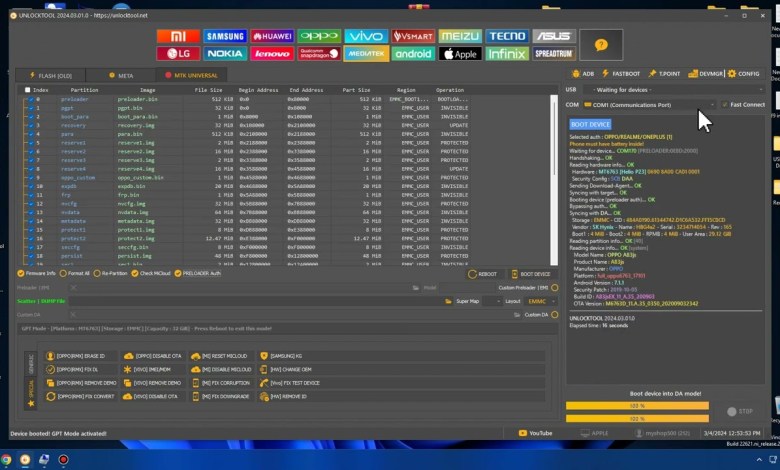This screenshot has height=470, width=780.
Task: Open the Layout EMMC dropdown
Action: tap(540, 301)
